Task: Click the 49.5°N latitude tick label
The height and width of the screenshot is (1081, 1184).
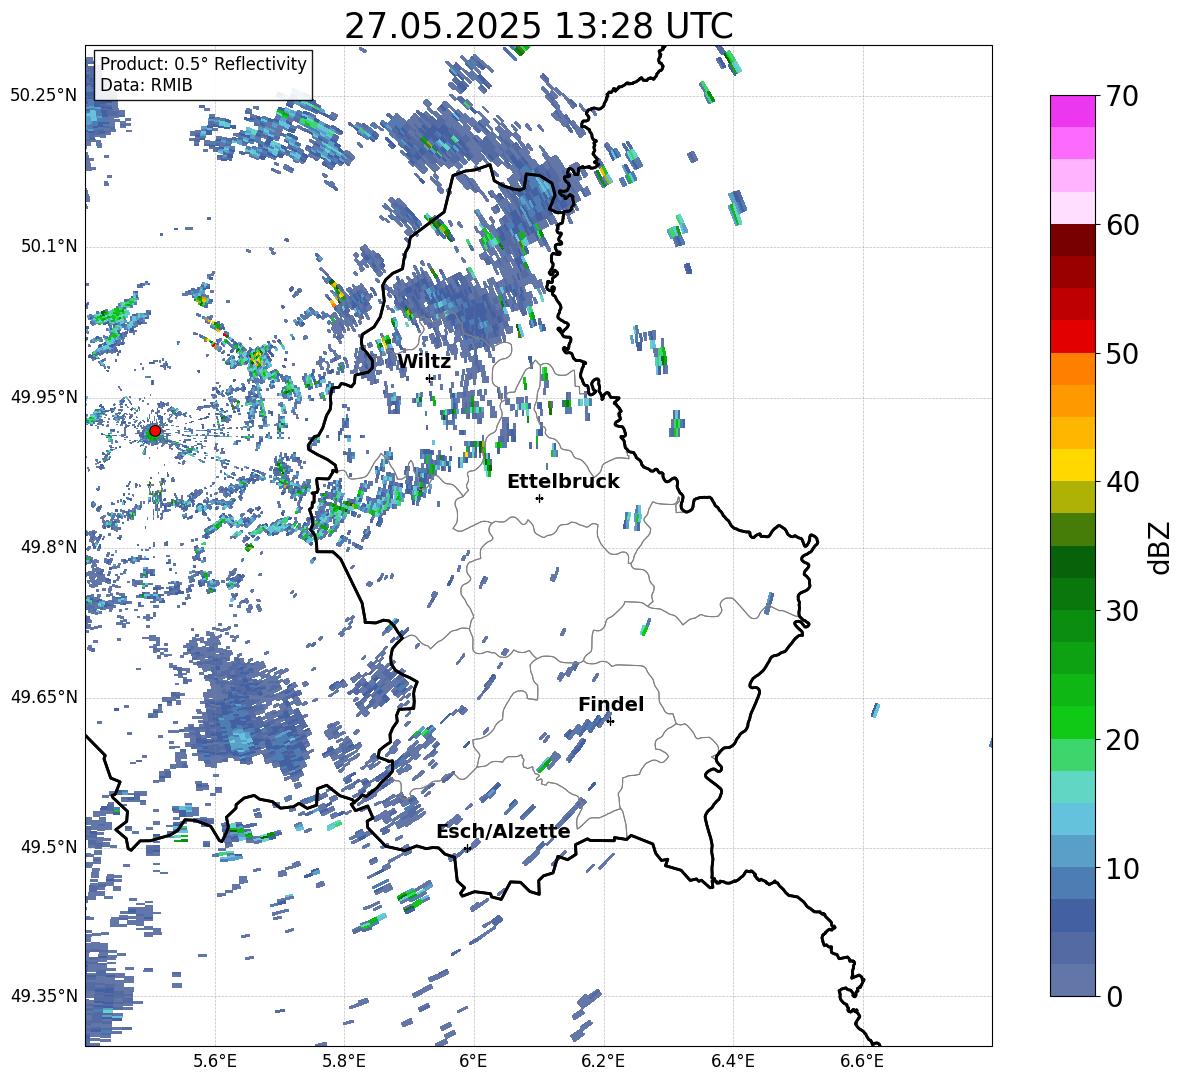Action: (48, 847)
